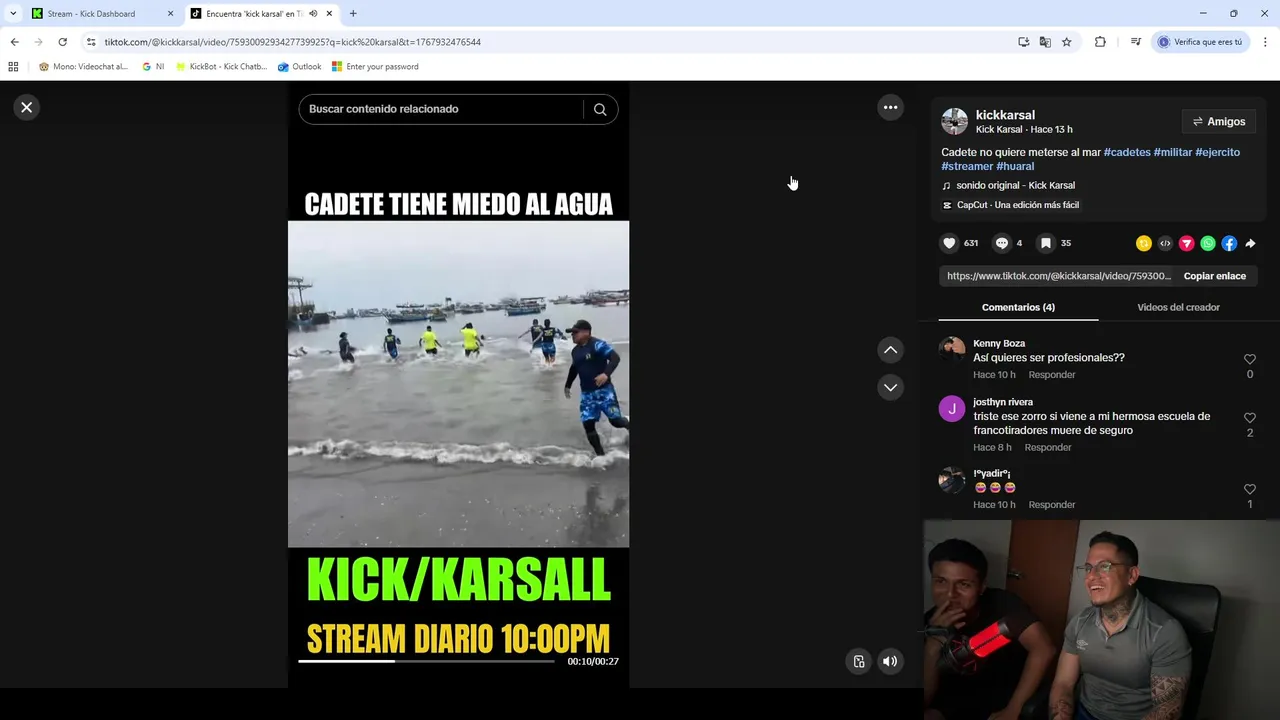Image resolution: width=1280 pixels, height=720 pixels.
Task: Open the Outlook bookmark
Action: pyautogui.click(x=300, y=67)
